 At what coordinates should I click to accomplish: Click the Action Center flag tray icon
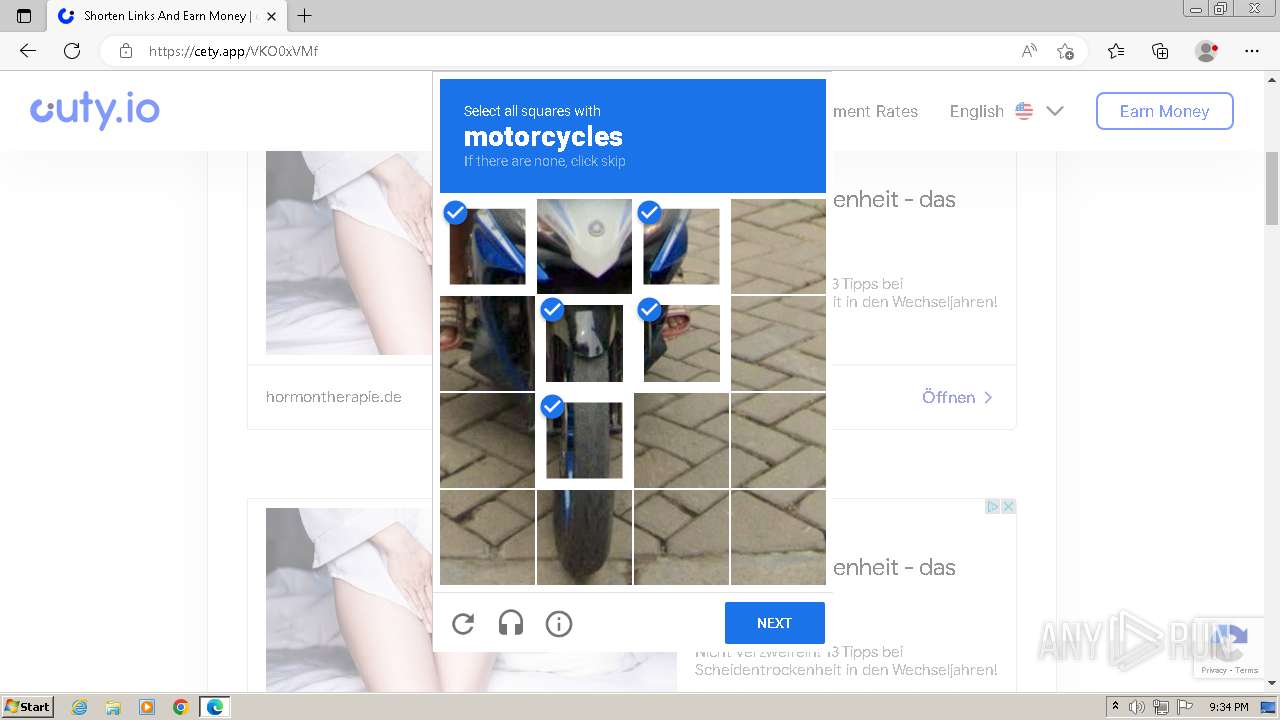[x=1183, y=707]
